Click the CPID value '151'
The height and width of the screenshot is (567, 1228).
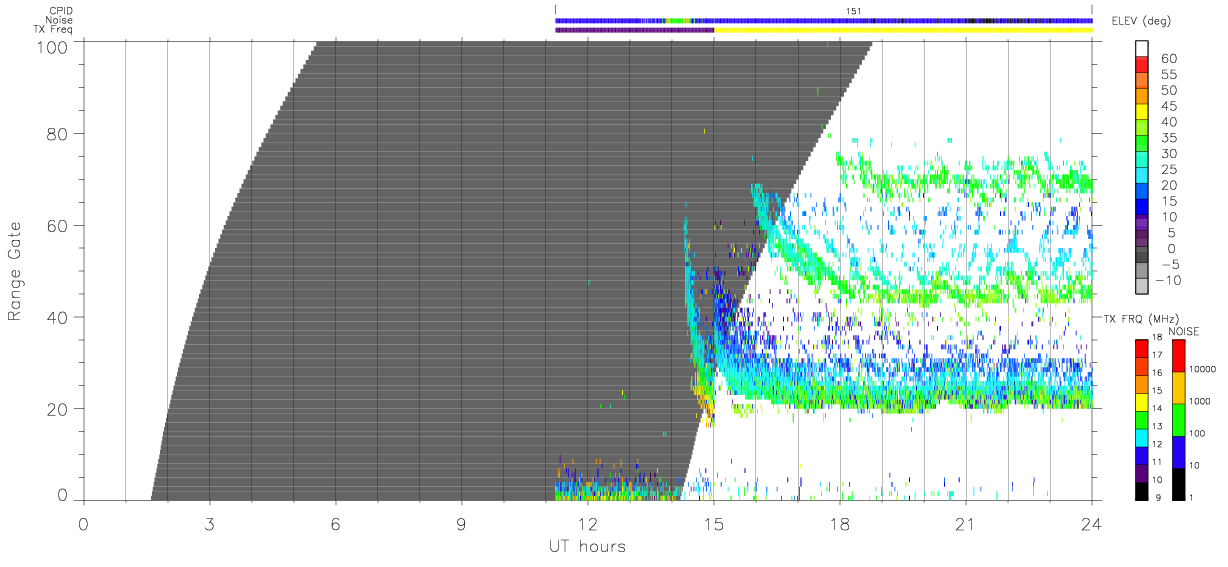(853, 11)
